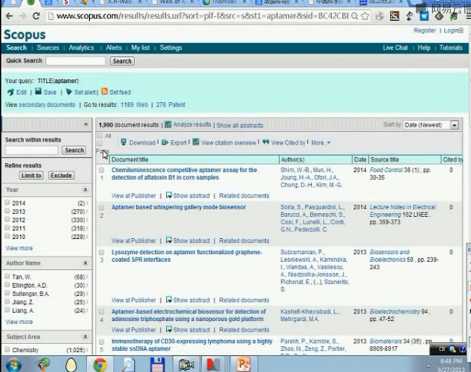Collapse the left refine panel arrow
Image resolution: width=471 pixels, height=372 pixels.
click(x=86, y=124)
